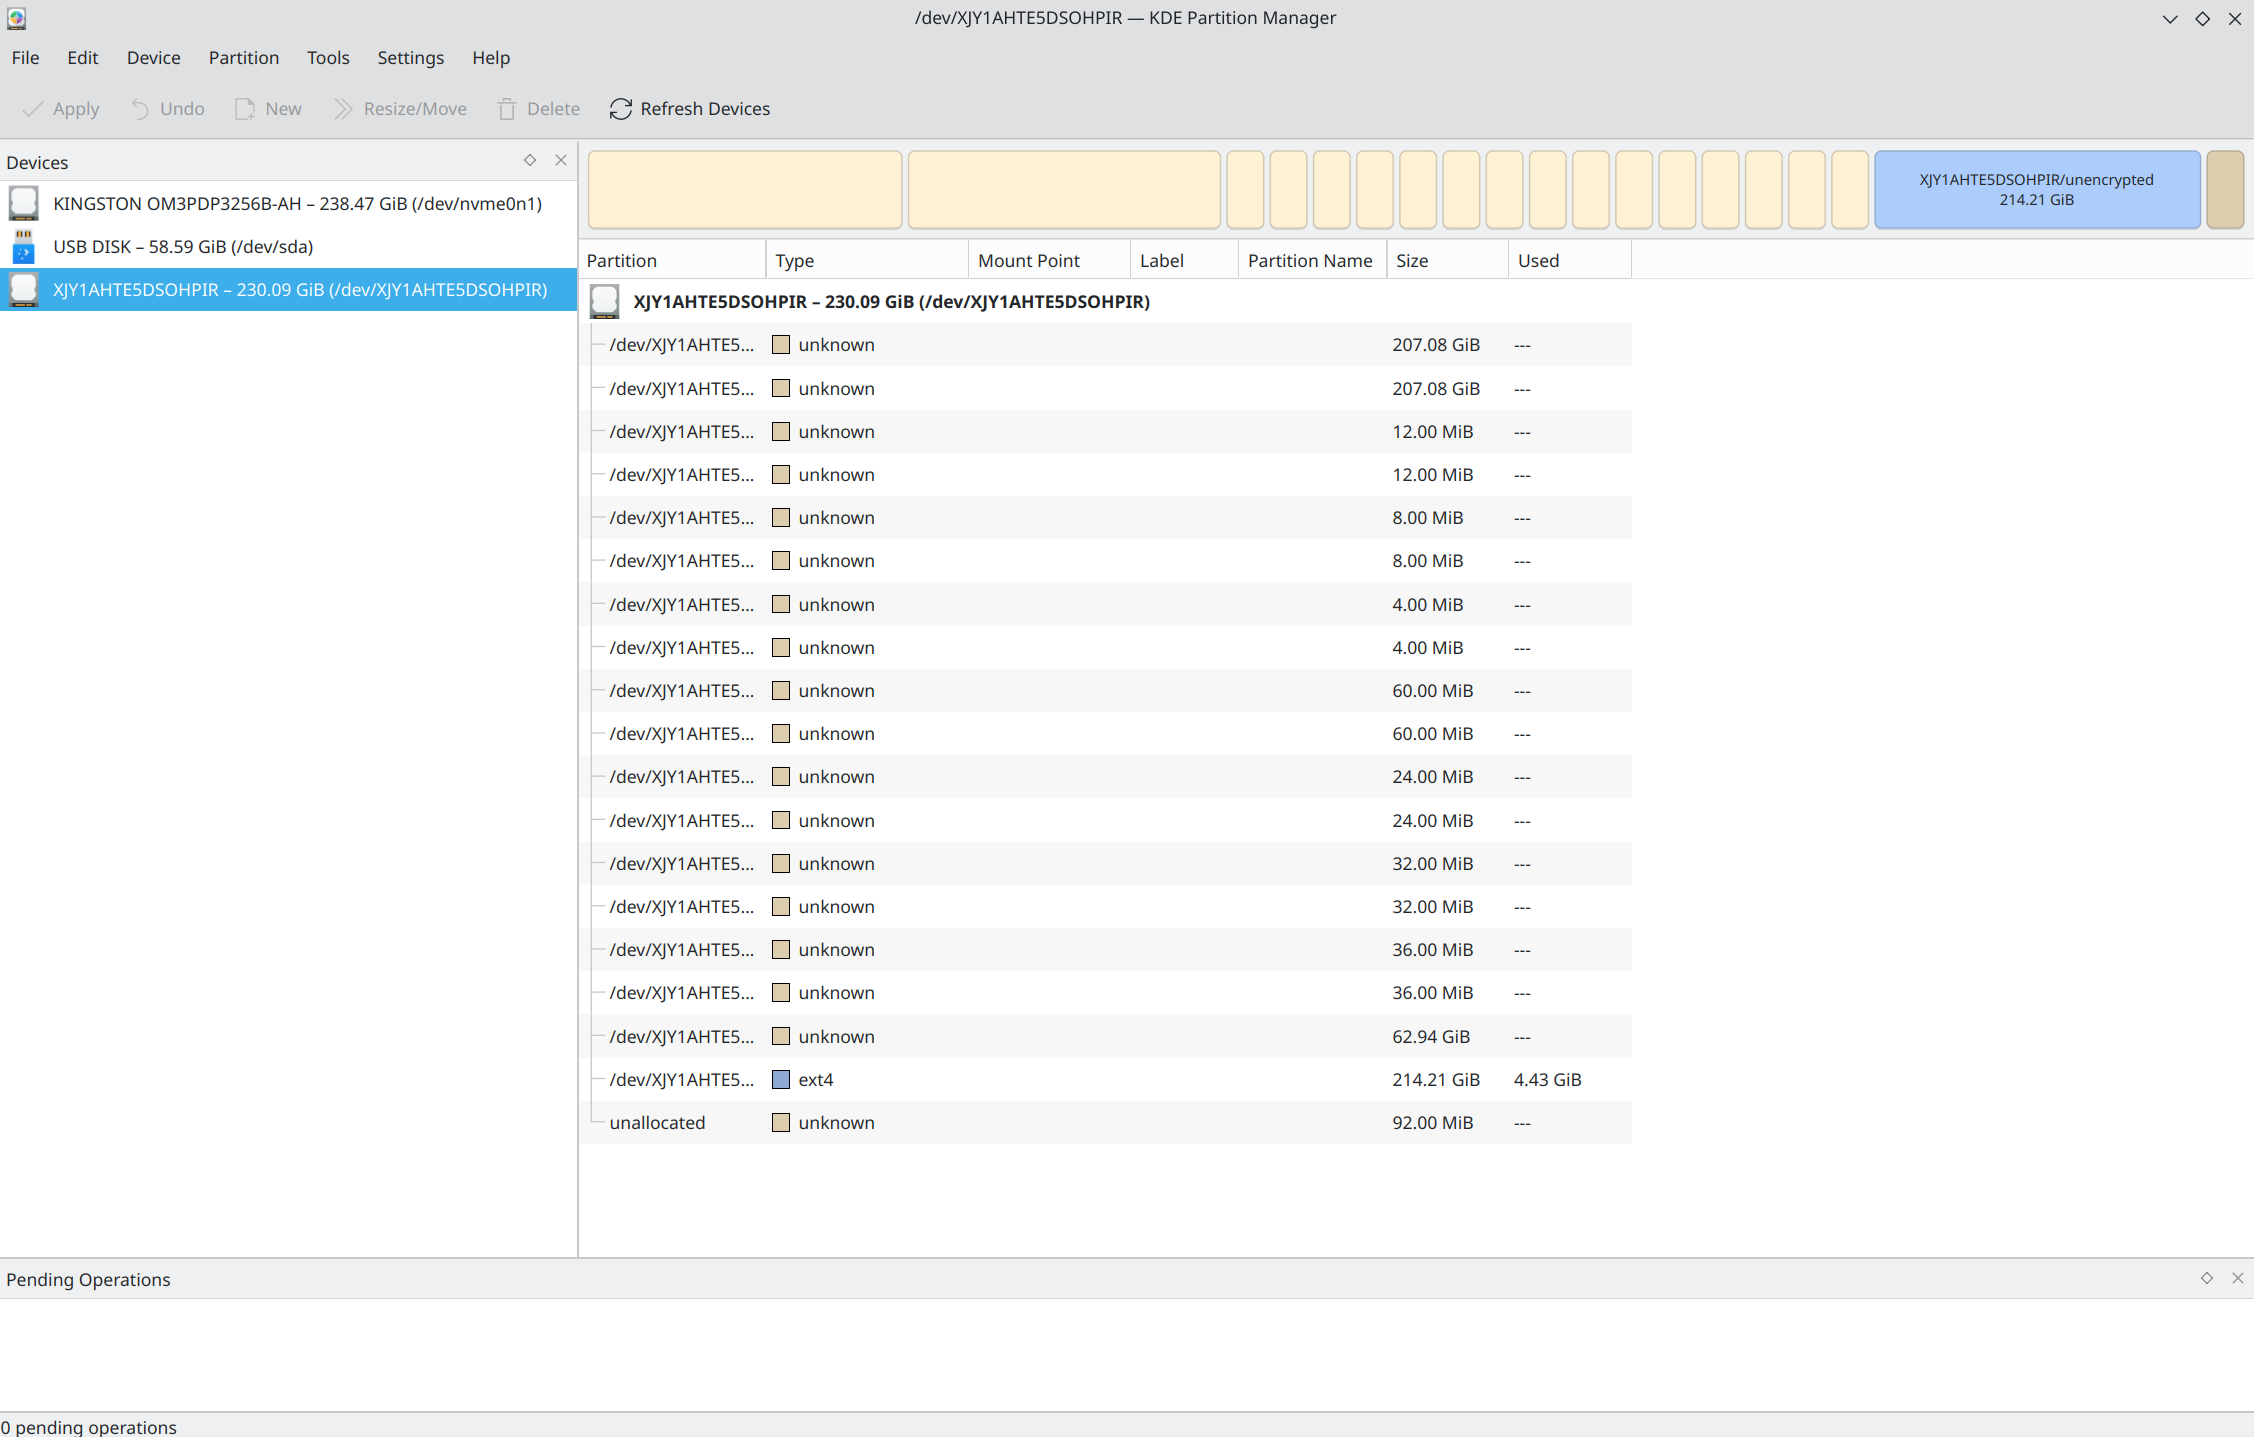Click the Delete trash icon

click(507, 109)
